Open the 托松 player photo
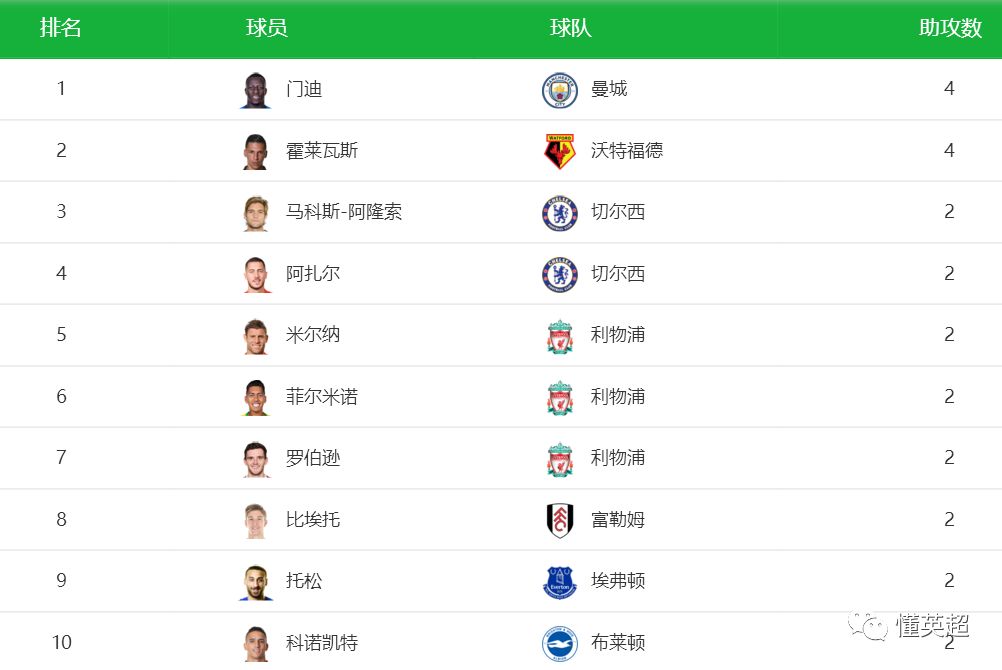 (256, 582)
